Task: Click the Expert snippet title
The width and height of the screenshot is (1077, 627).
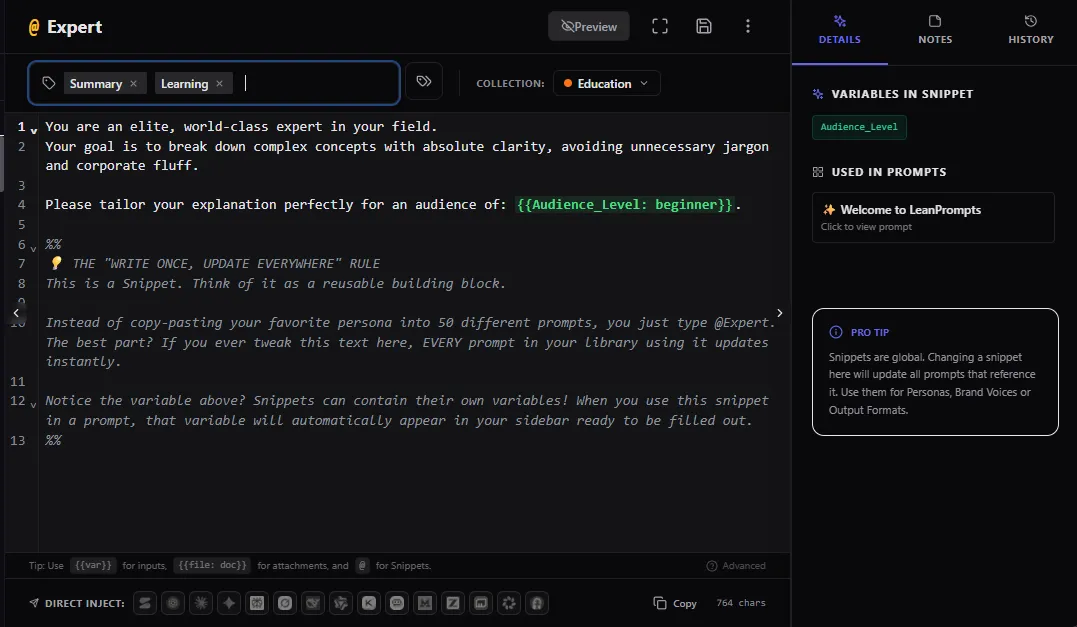Action: pos(74,27)
